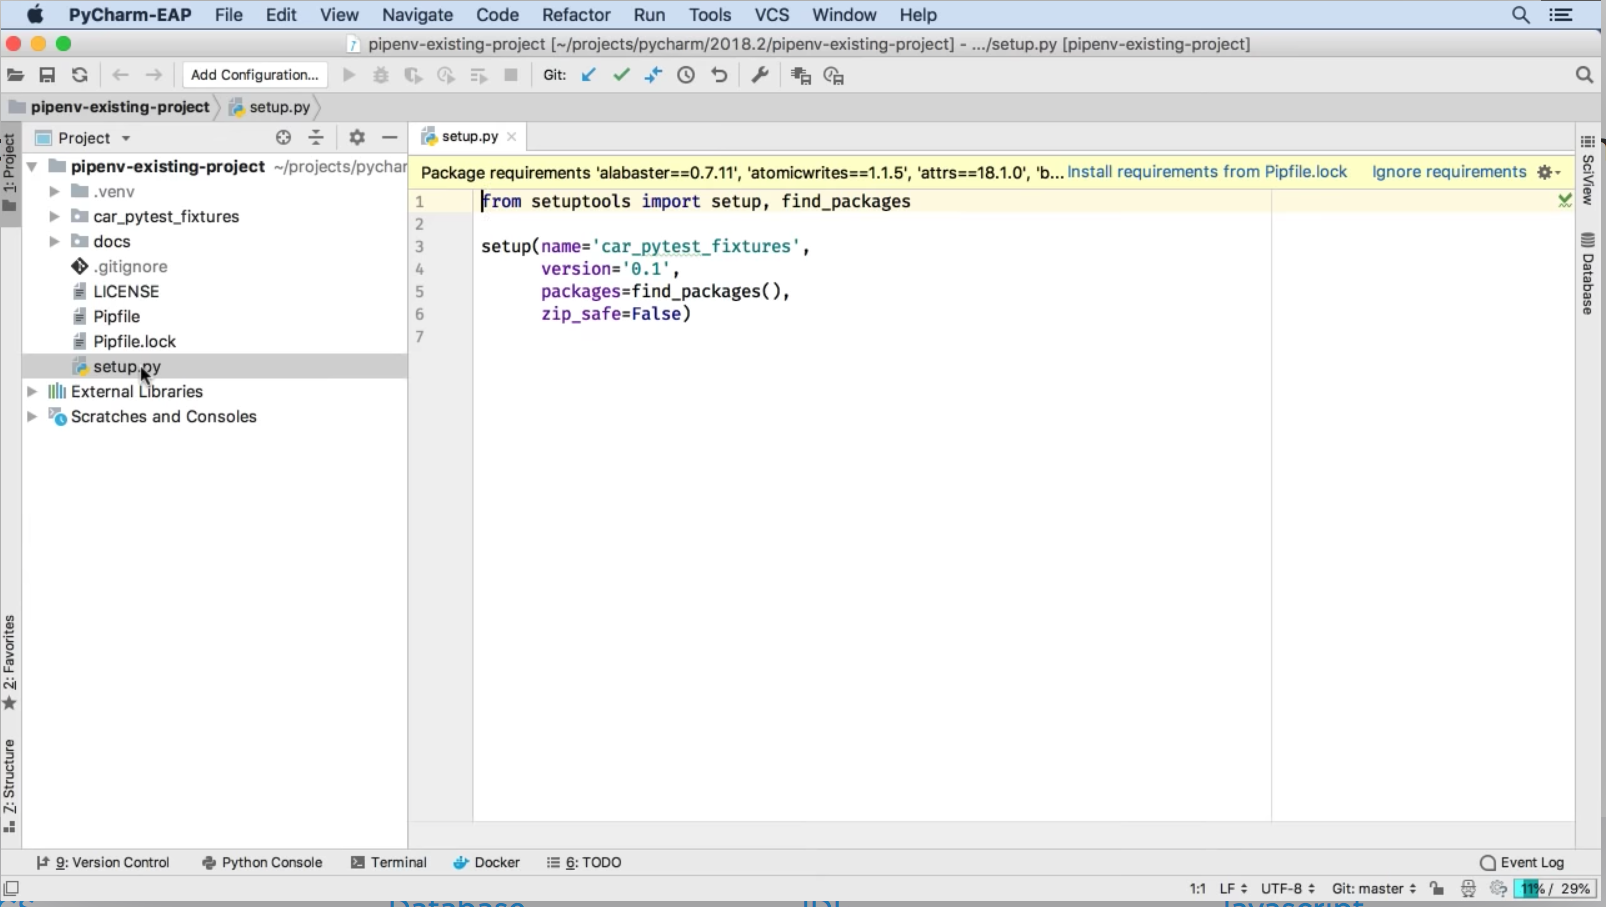The height and width of the screenshot is (907, 1606).
Task: Open Git history clock icon
Action: (x=686, y=75)
